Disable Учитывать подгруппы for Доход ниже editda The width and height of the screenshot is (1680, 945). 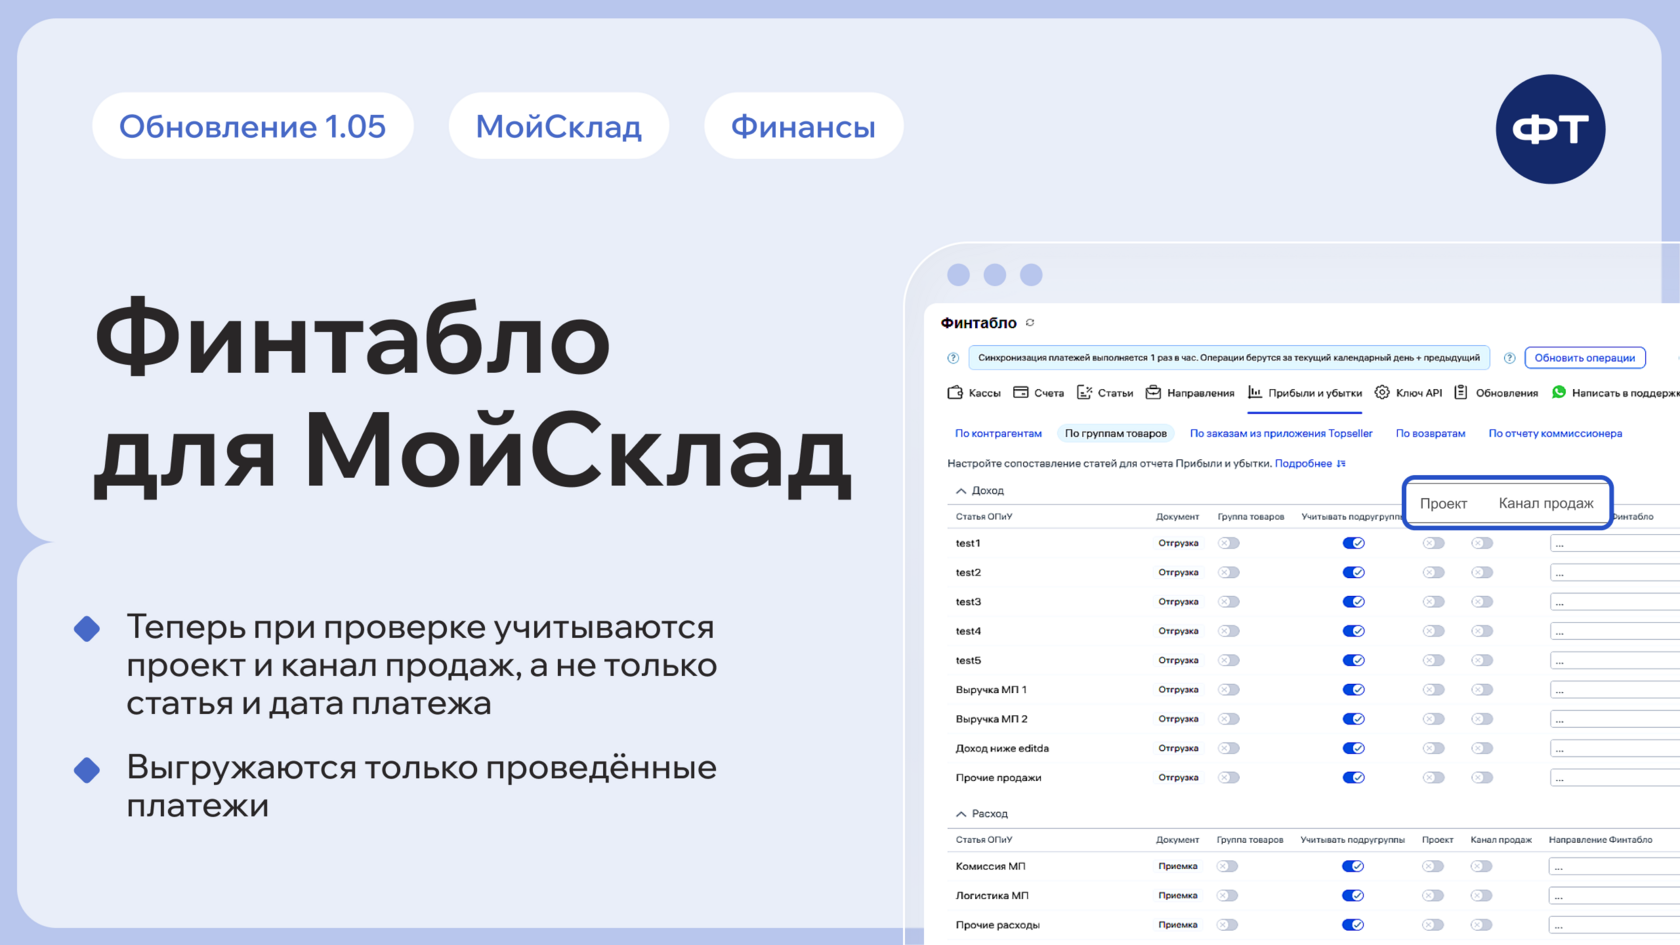[x=1354, y=748]
